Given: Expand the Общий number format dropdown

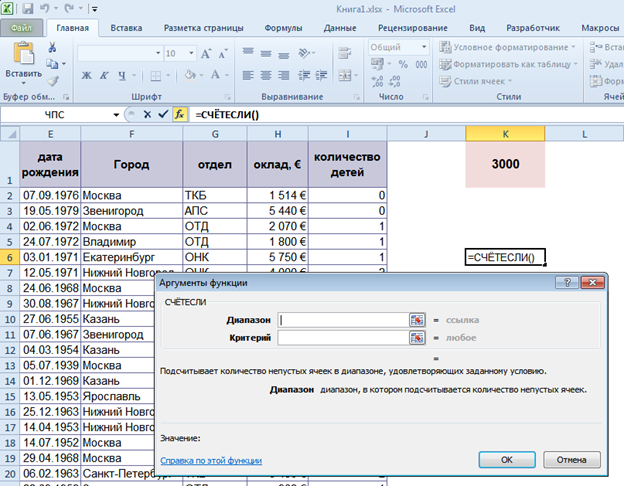Looking at the screenshot, I should coord(423,47).
